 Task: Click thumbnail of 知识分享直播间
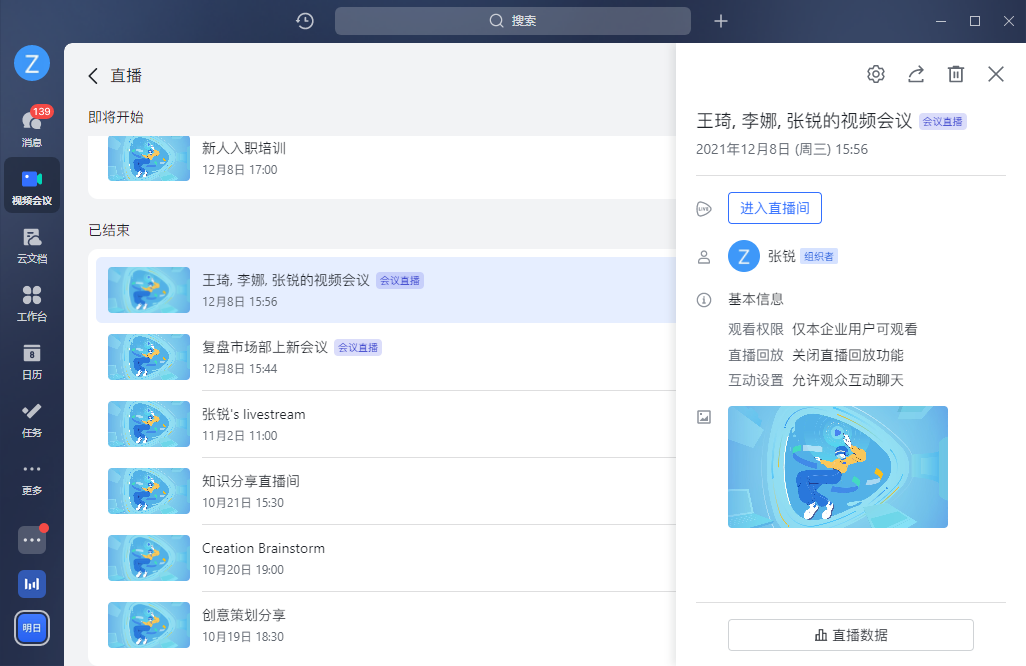tap(149, 491)
